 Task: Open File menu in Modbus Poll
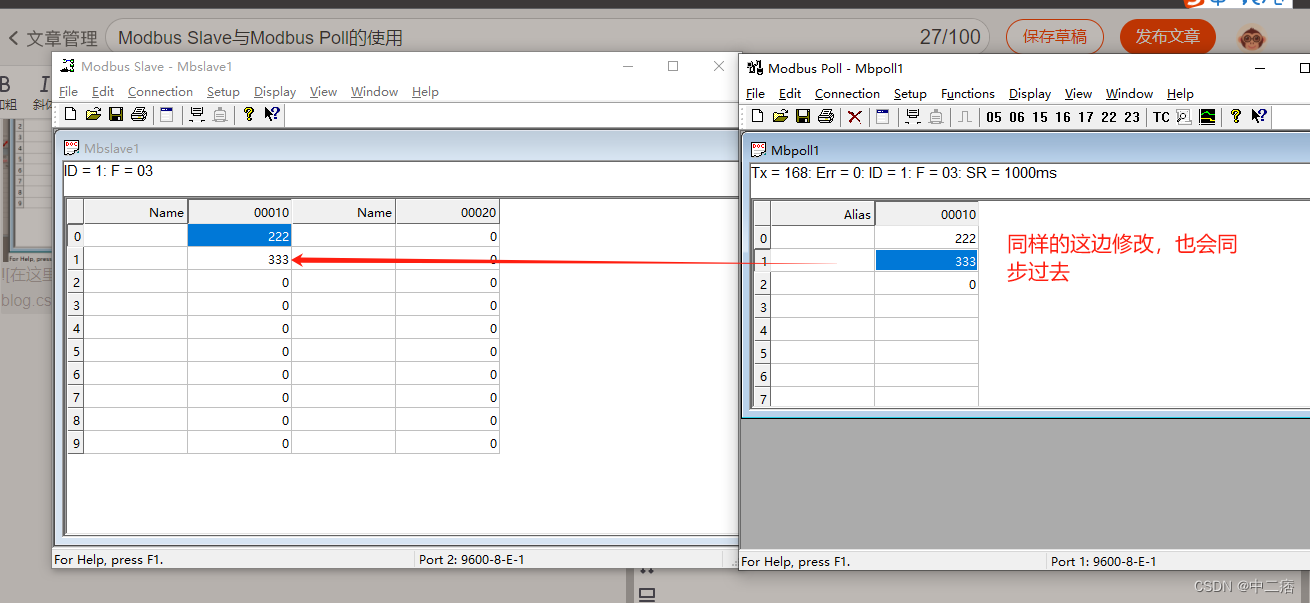click(x=755, y=93)
